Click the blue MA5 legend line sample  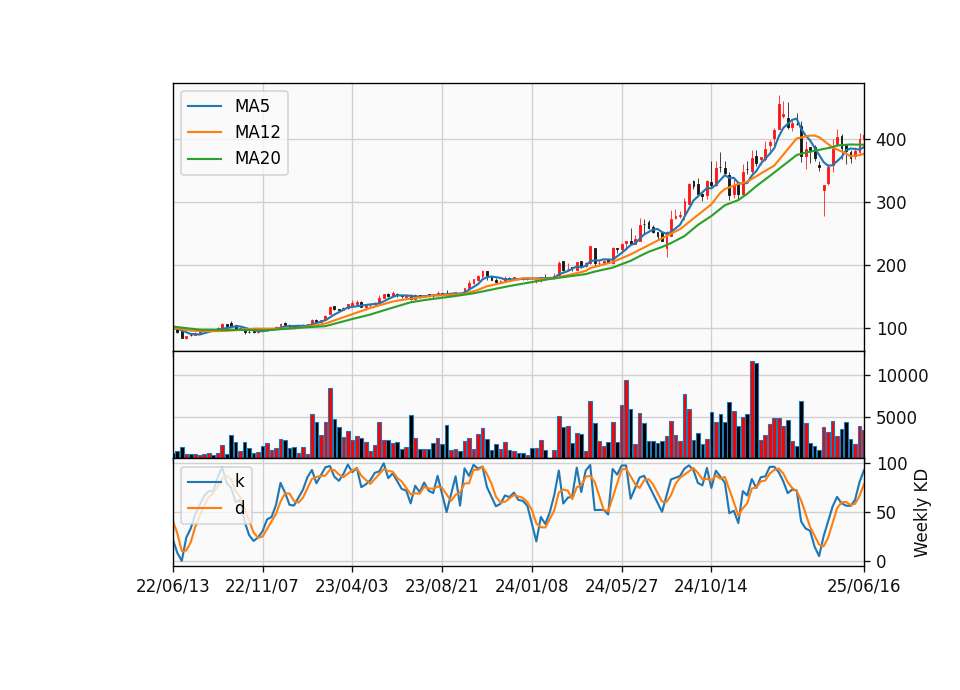tap(204, 106)
